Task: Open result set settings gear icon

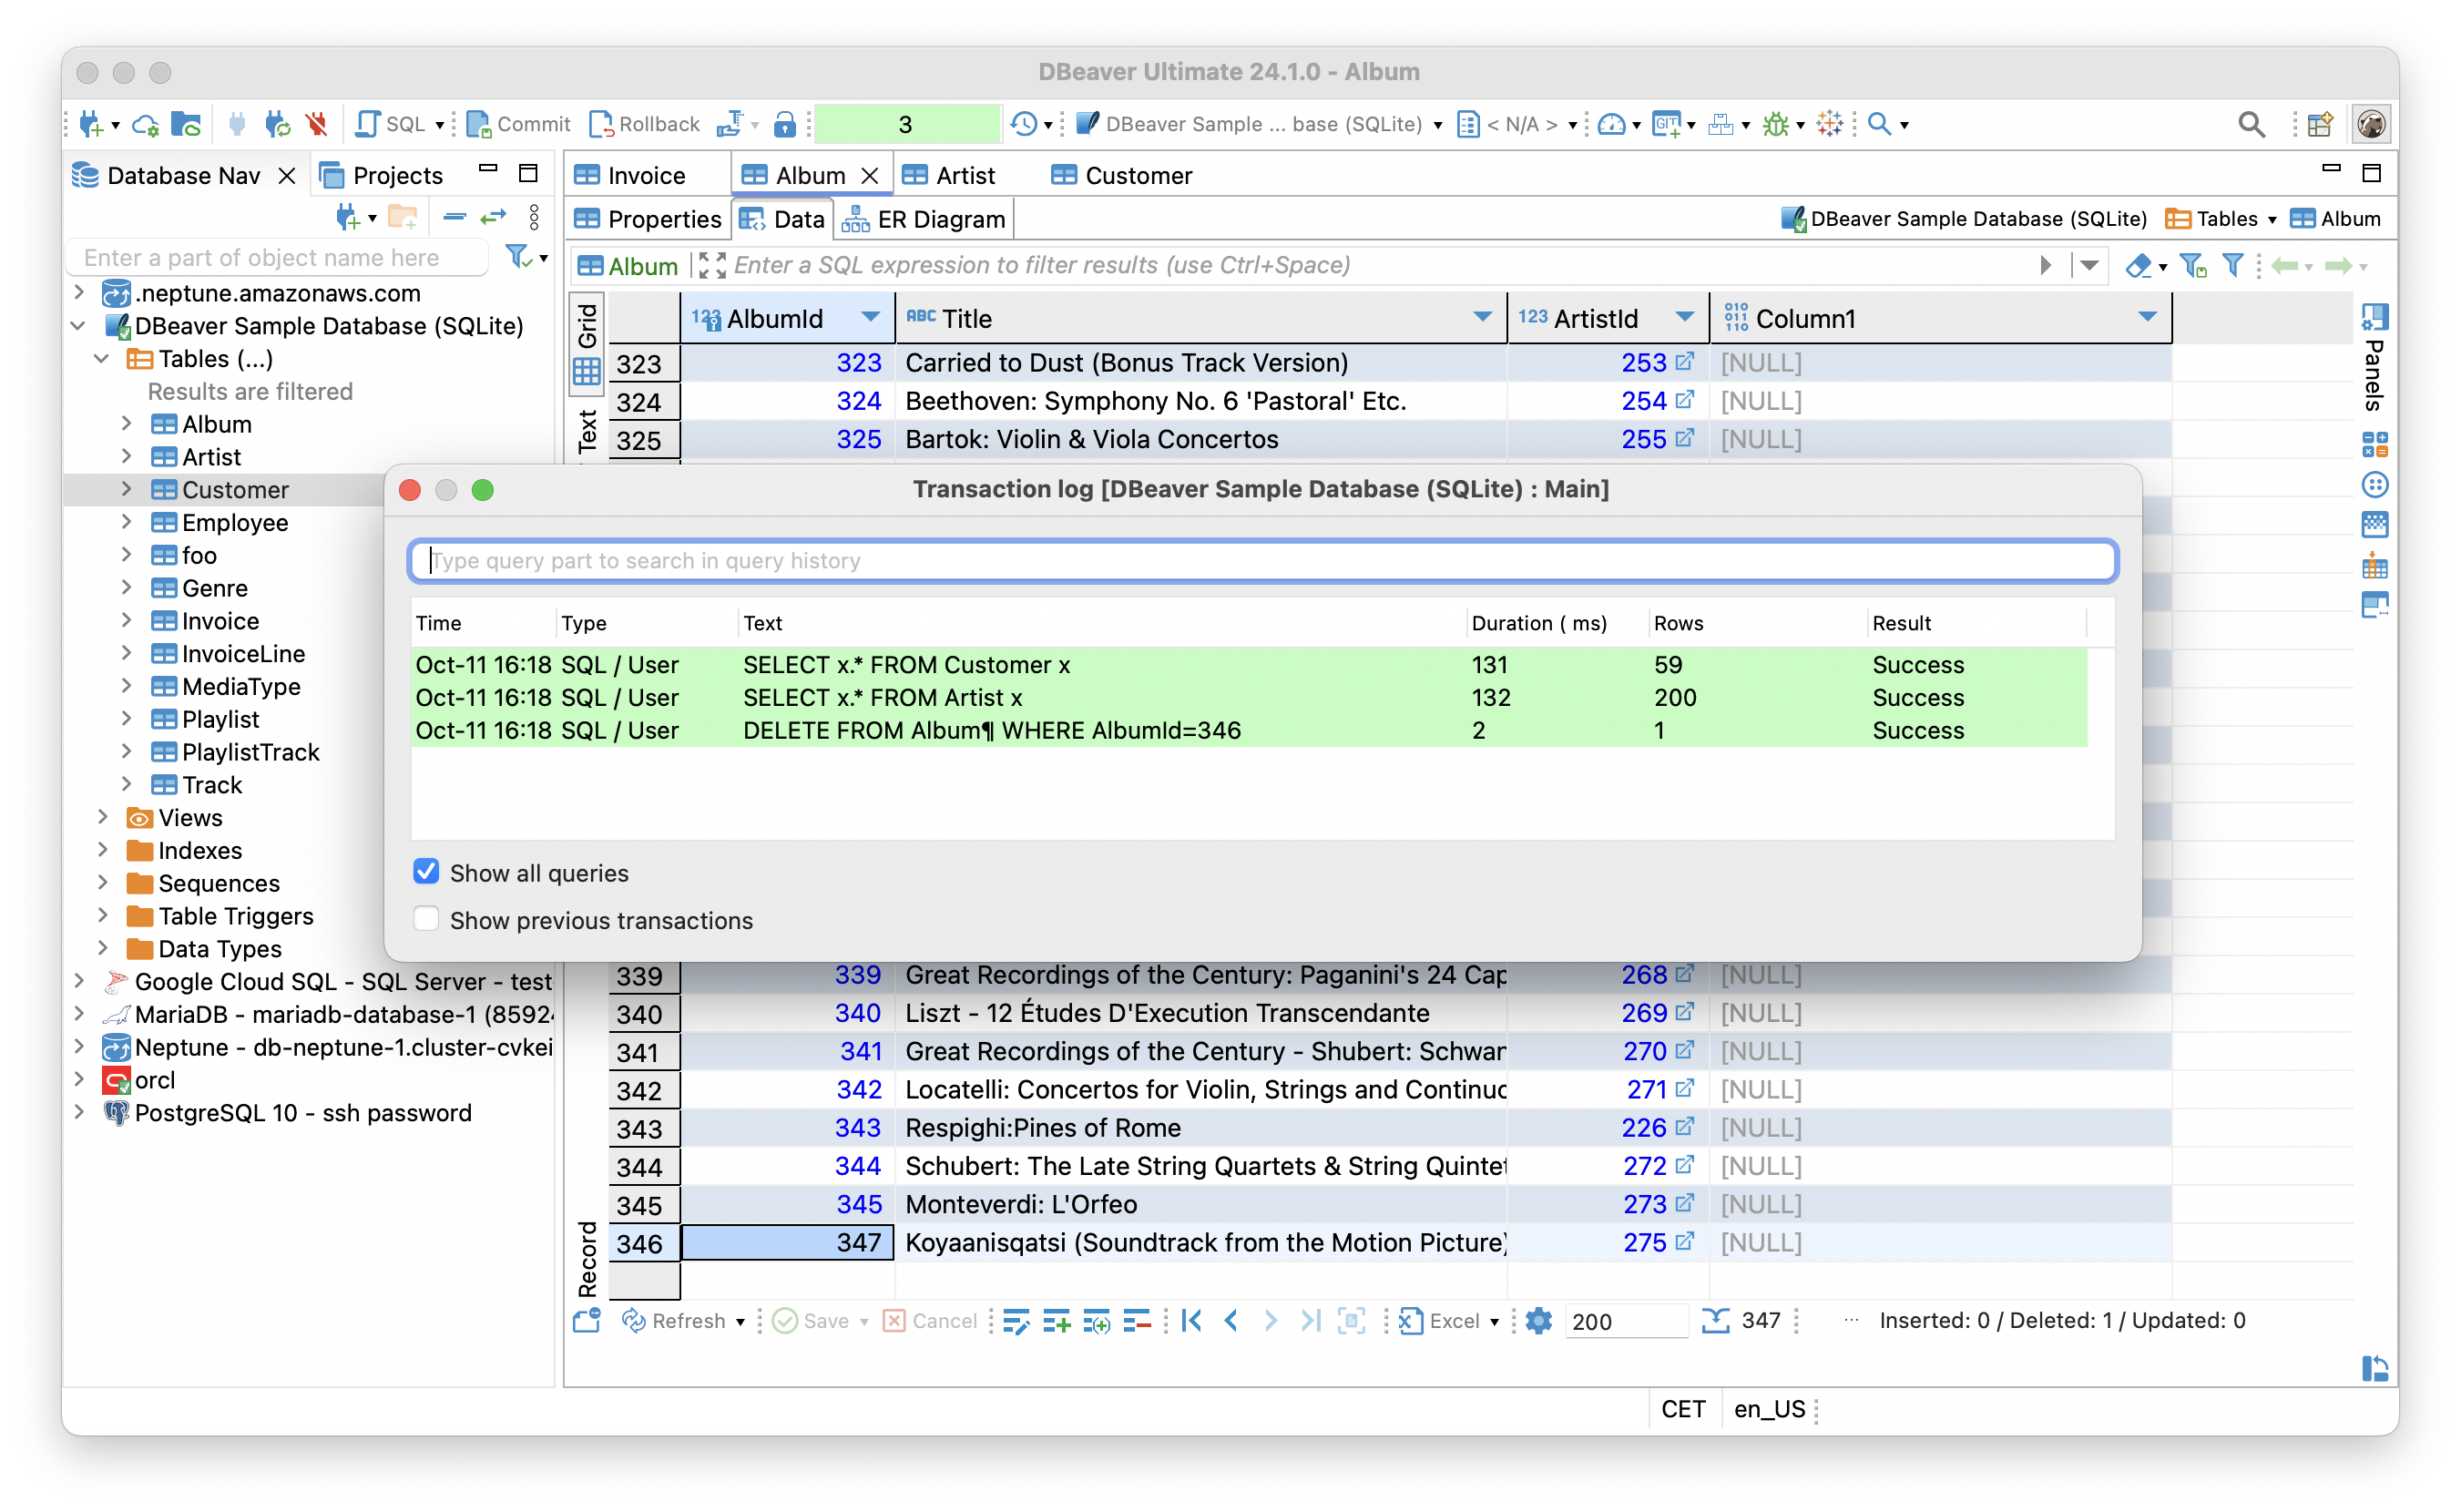Action: tap(1538, 1321)
